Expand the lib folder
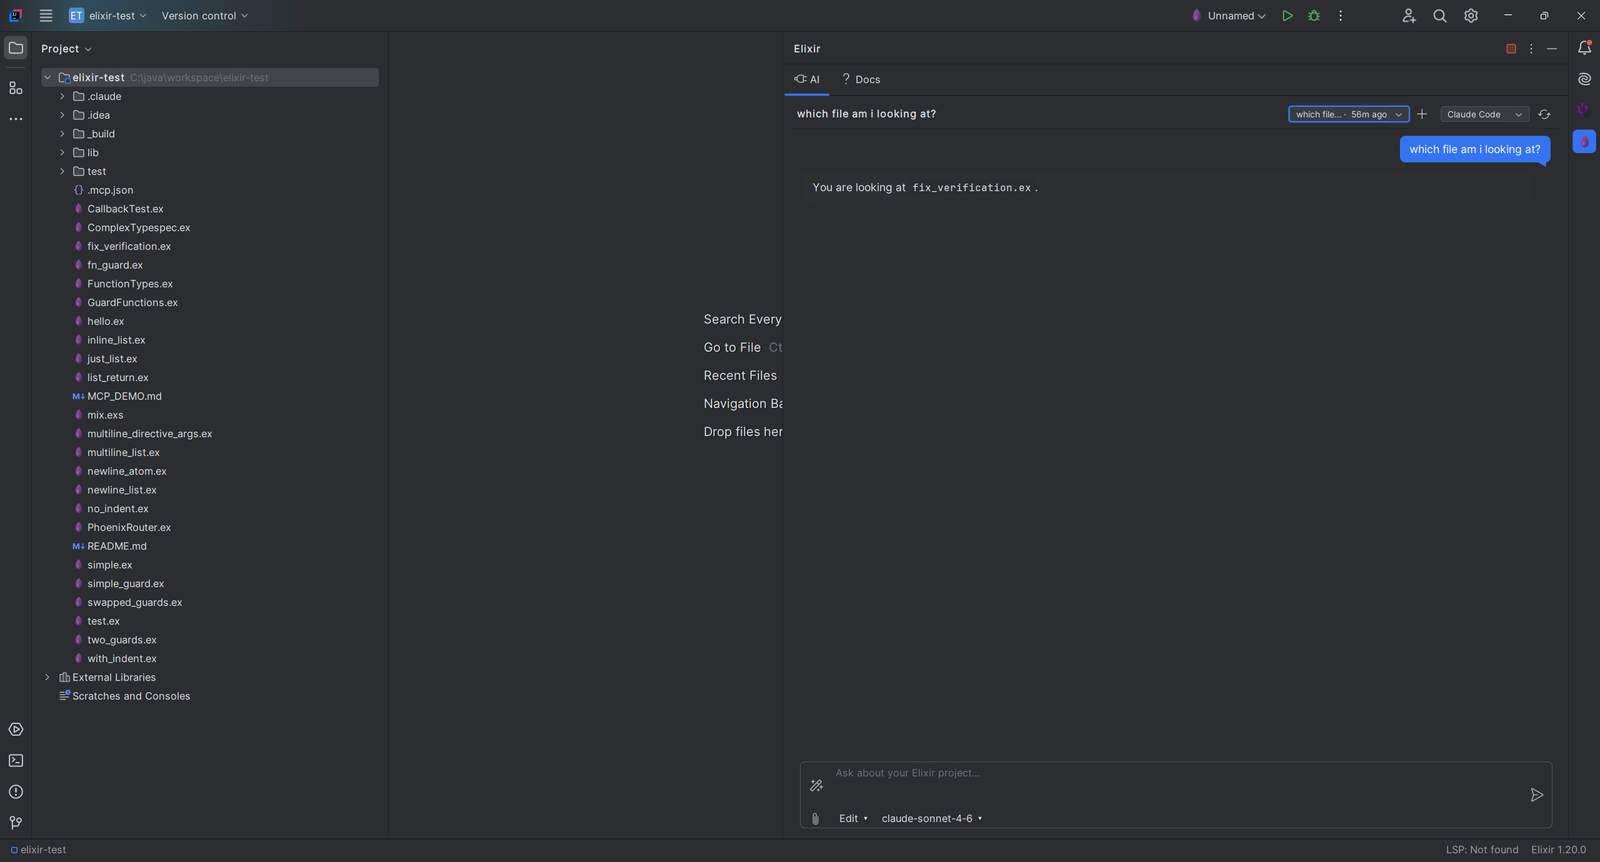 tap(62, 153)
